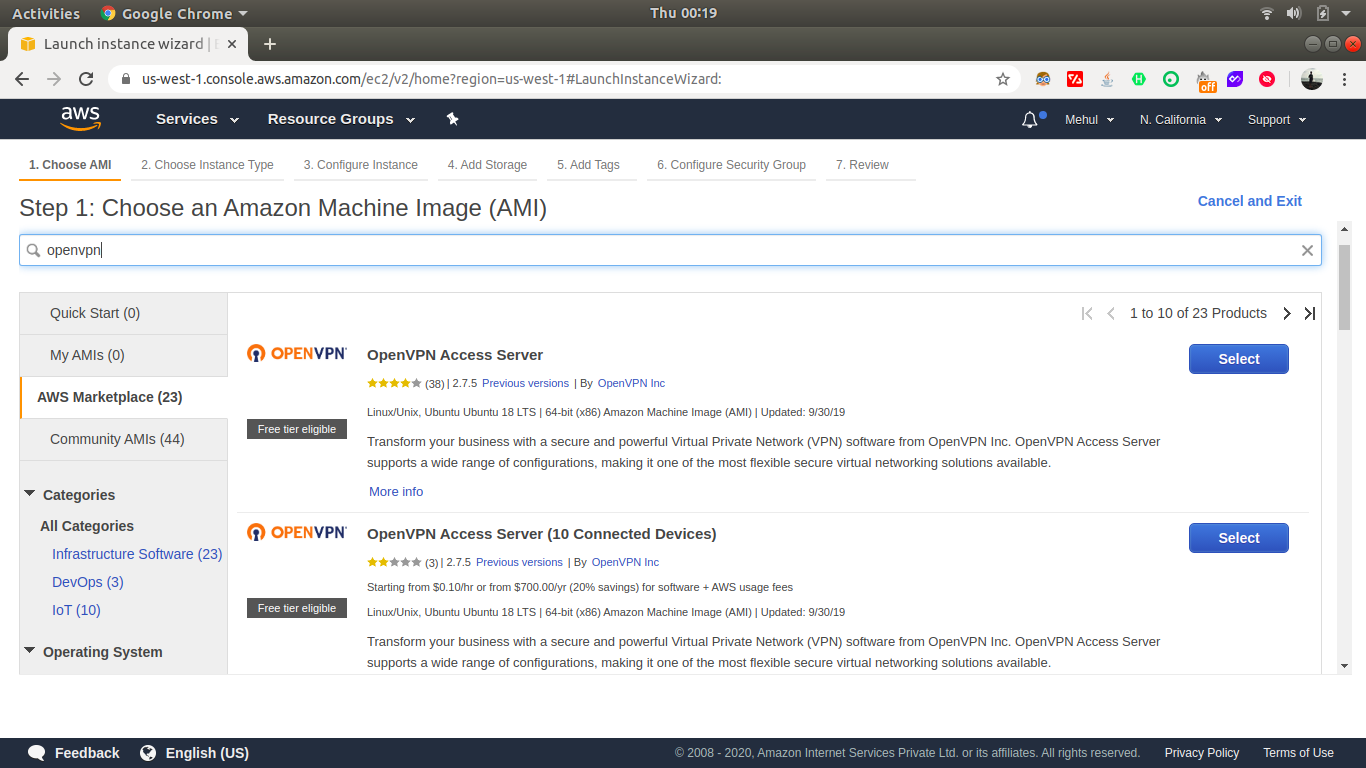Select the Quick Start (0) tab
1366x768 pixels.
click(x=124, y=313)
